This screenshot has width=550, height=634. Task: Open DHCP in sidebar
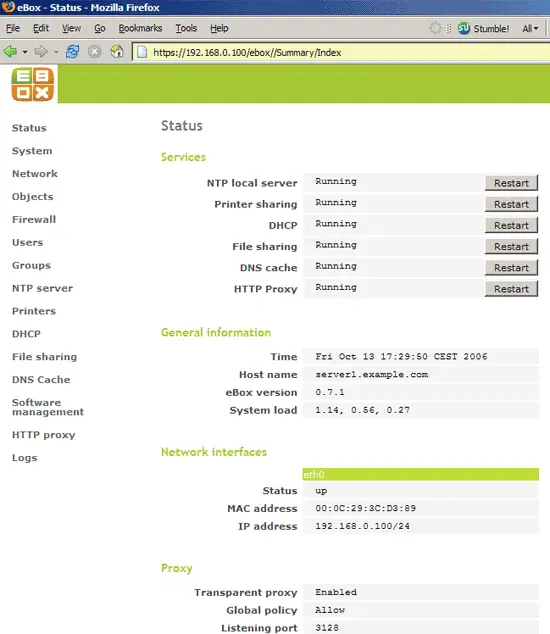tap(26, 334)
